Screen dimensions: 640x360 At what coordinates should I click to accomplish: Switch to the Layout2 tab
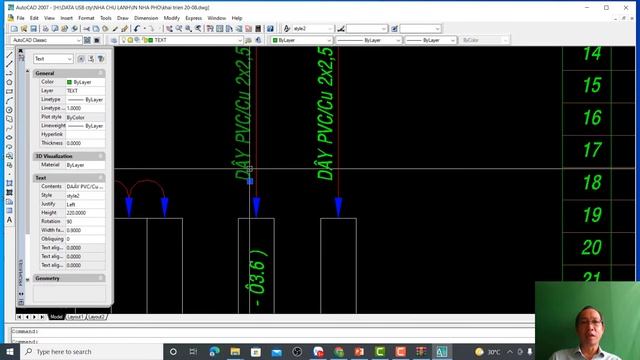(97, 317)
